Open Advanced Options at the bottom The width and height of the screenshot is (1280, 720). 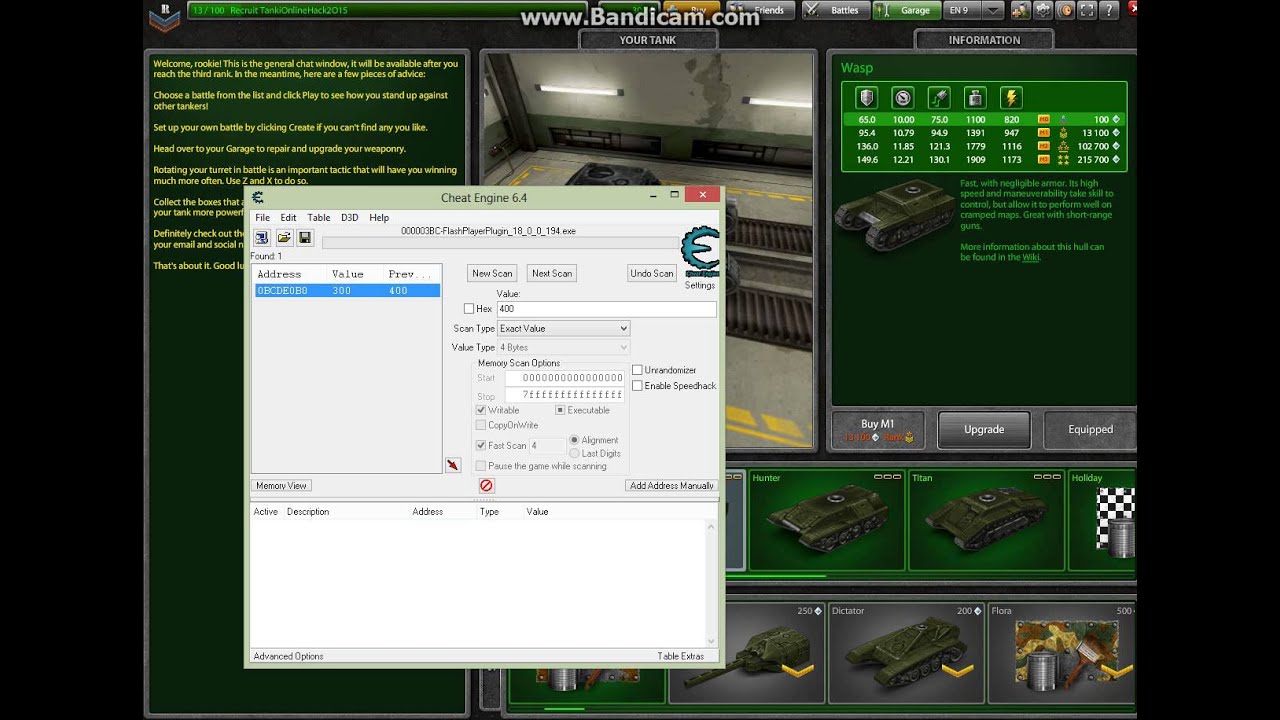point(288,656)
